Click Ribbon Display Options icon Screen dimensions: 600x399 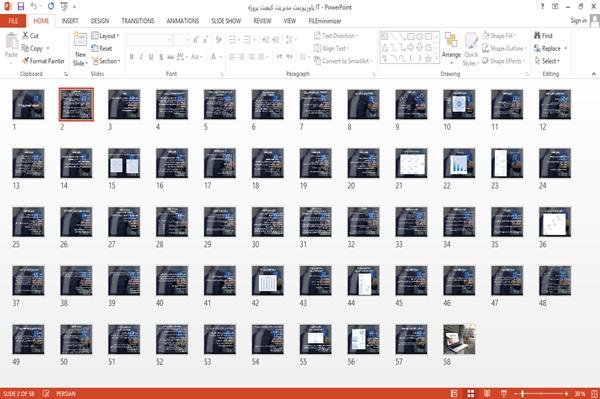tap(555, 7)
